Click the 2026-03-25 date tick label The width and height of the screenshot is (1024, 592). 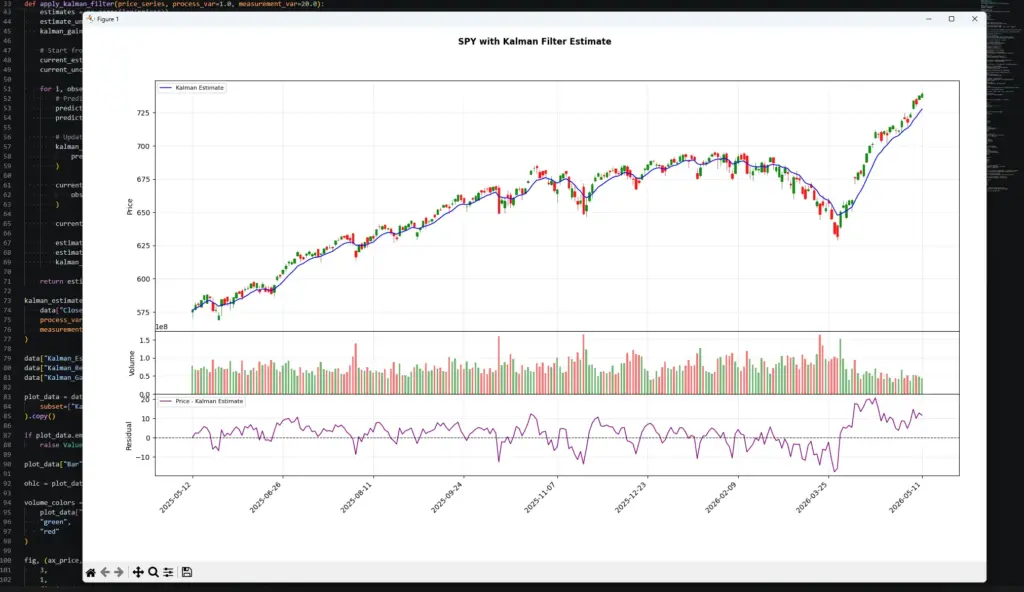click(812, 498)
